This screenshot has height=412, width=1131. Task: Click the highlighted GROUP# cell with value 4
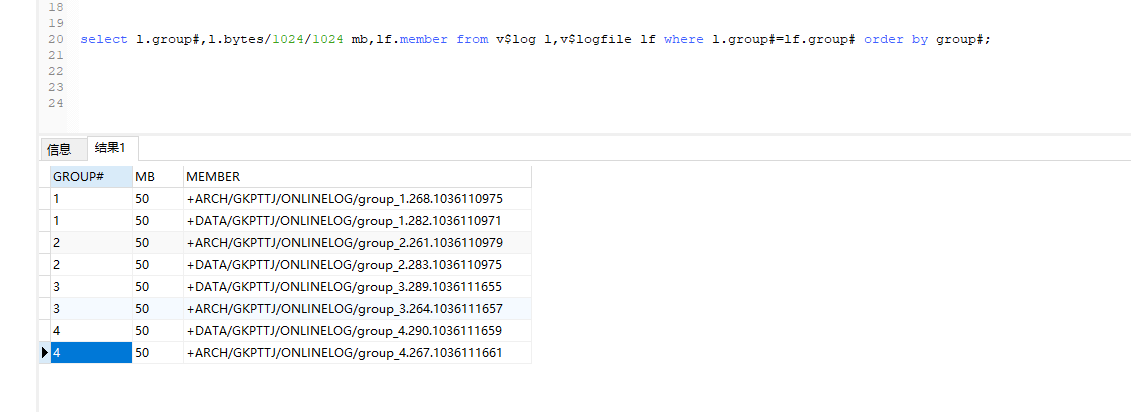[92, 353]
